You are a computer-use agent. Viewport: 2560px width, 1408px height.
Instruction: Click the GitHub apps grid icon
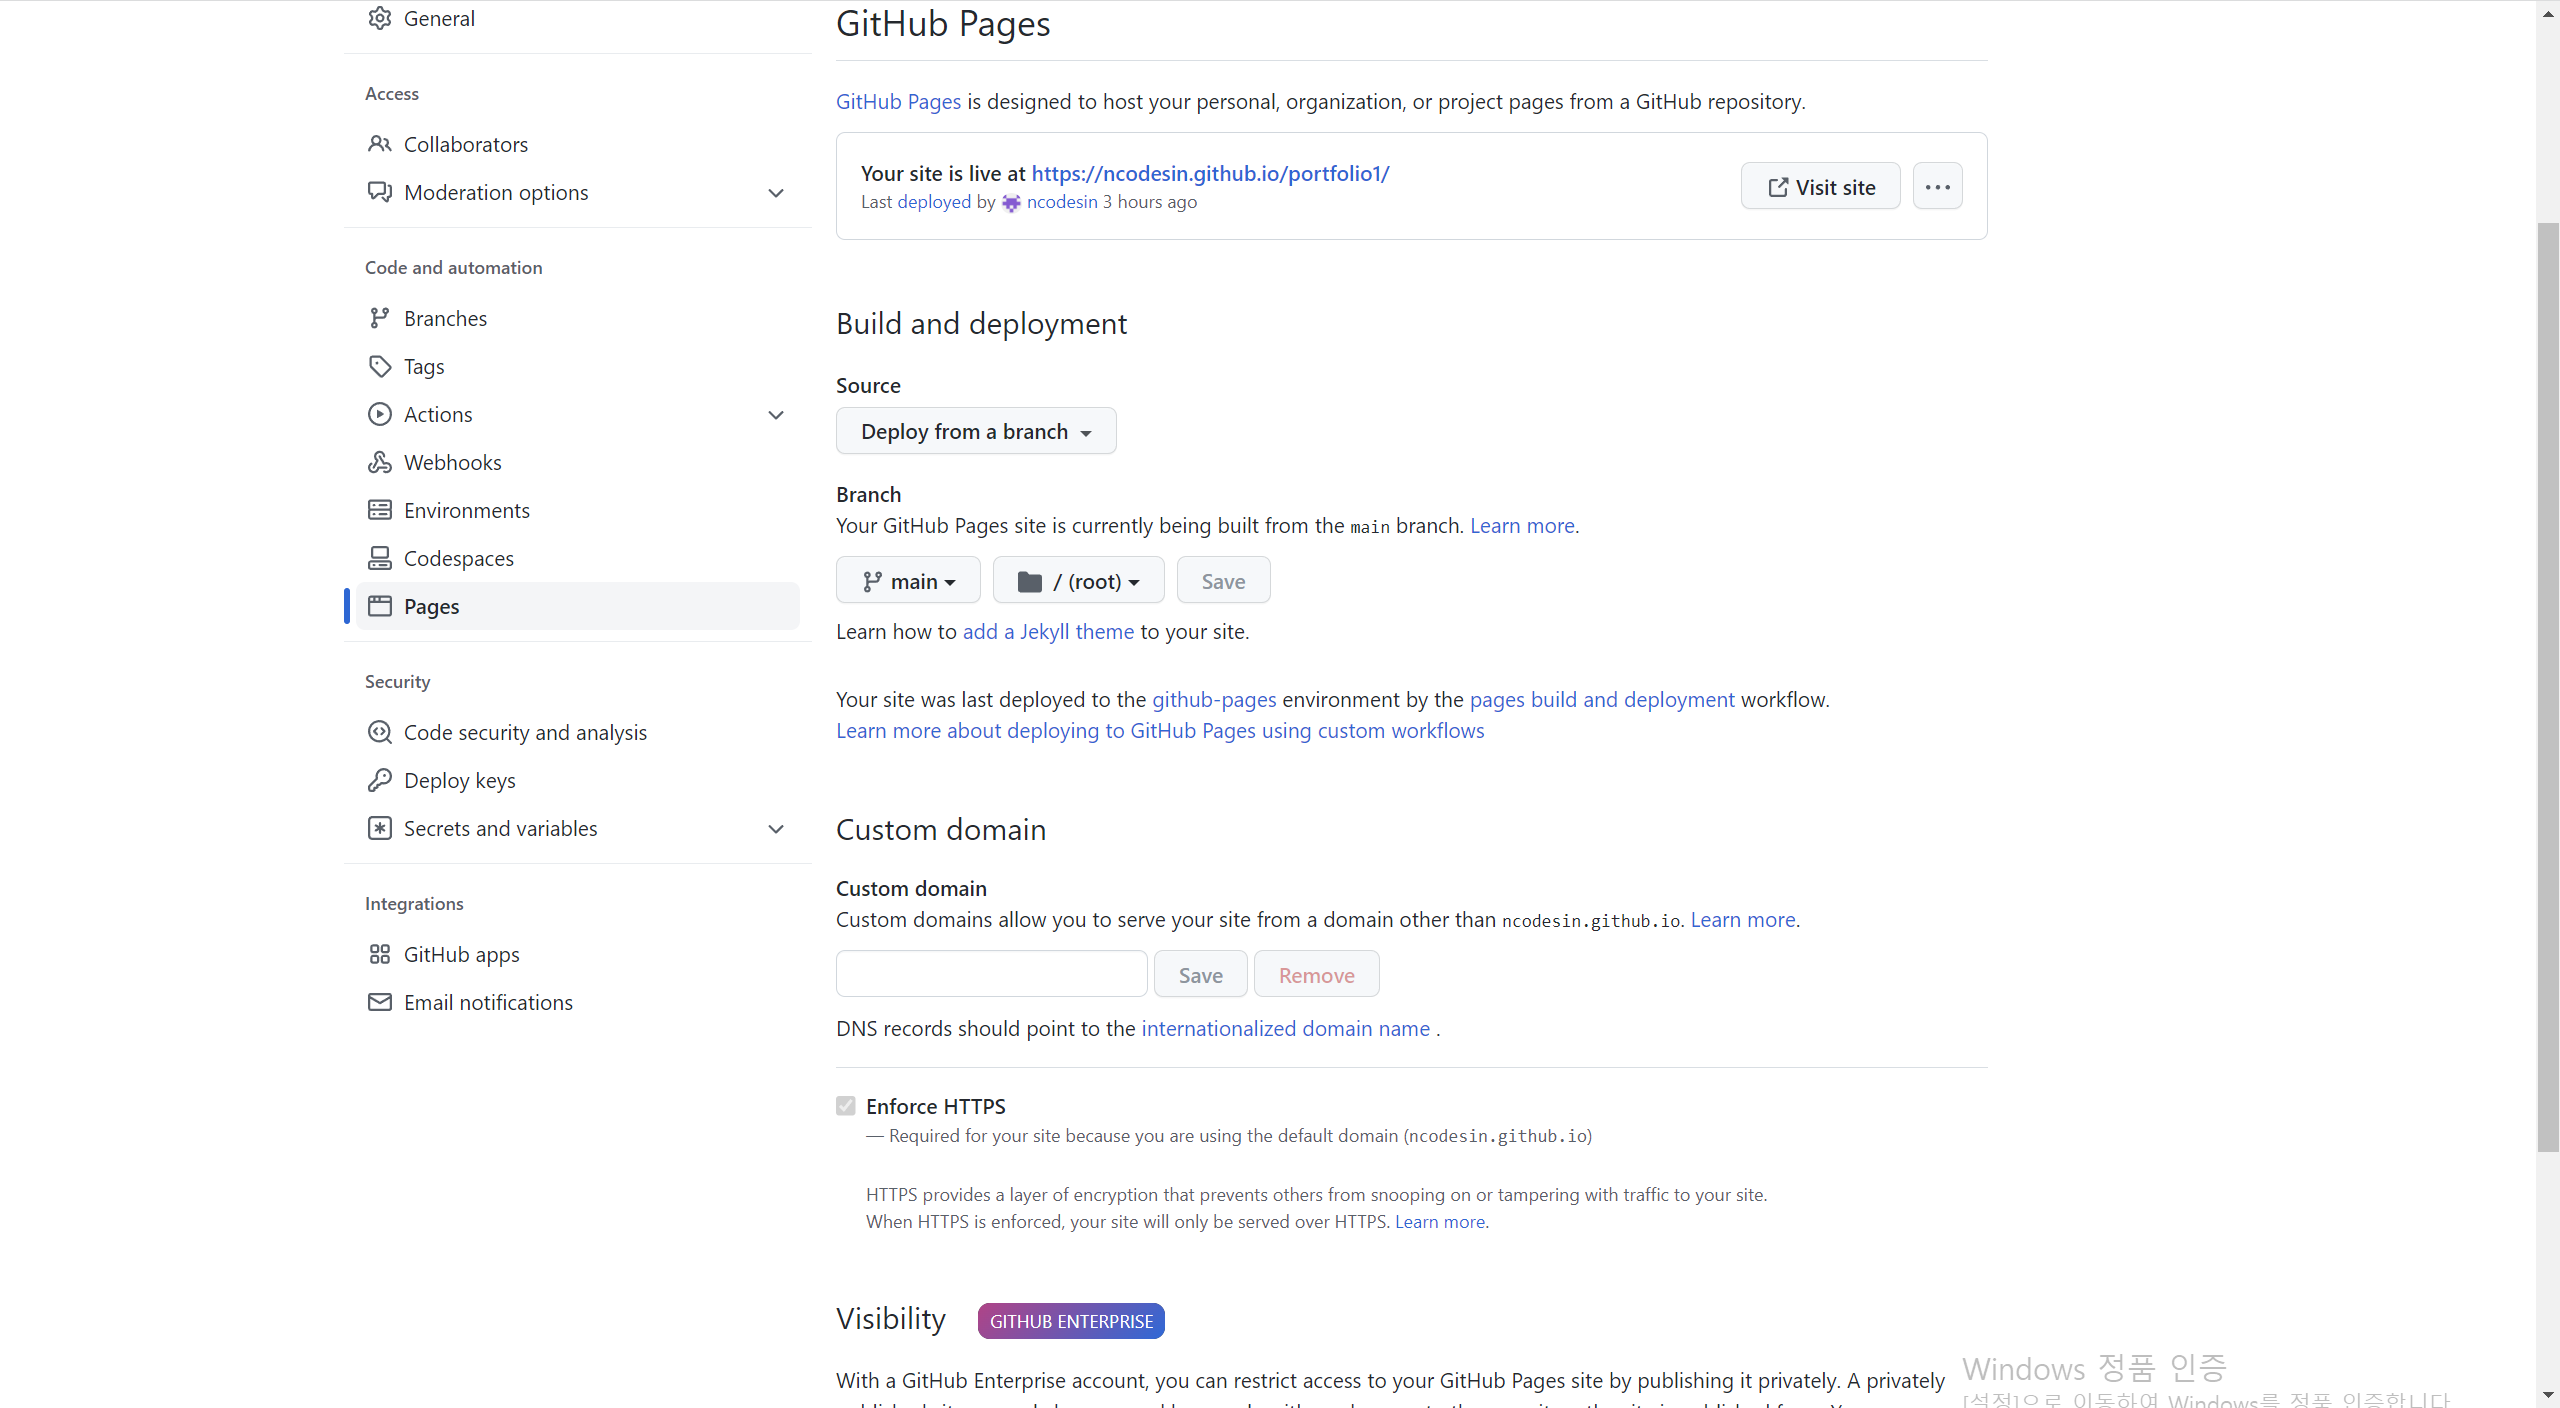click(379, 954)
